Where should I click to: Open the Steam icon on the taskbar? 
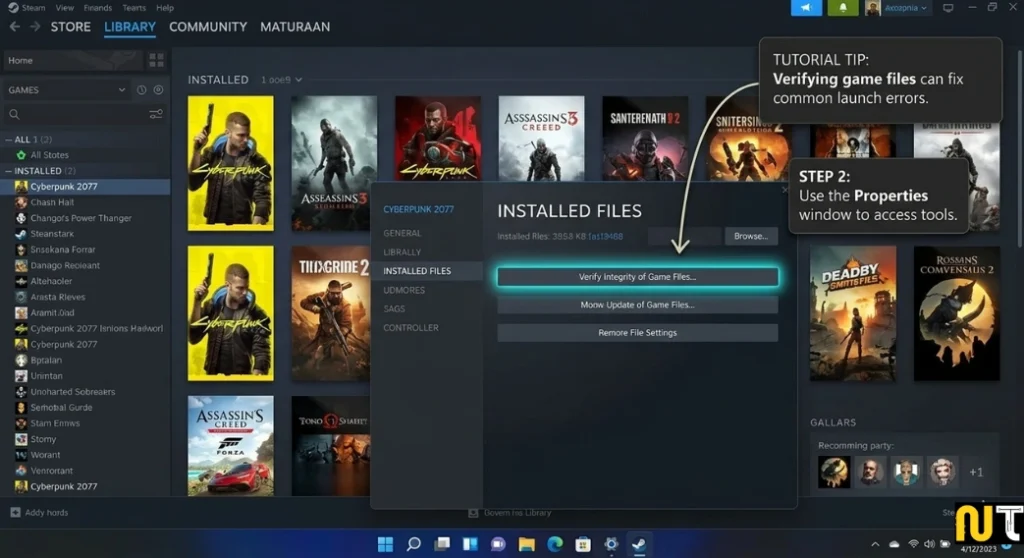639,544
